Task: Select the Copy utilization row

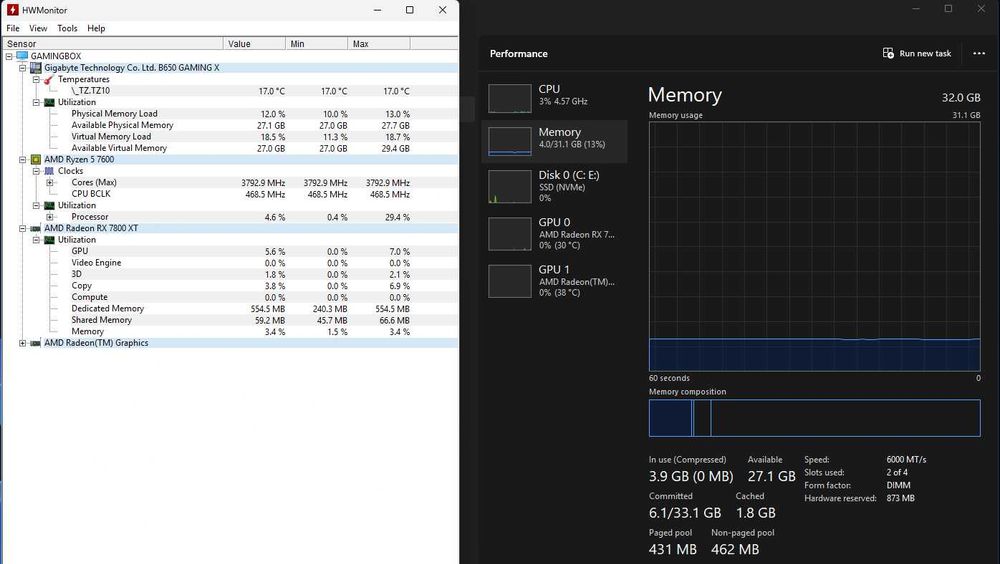Action: coord(231,286)
